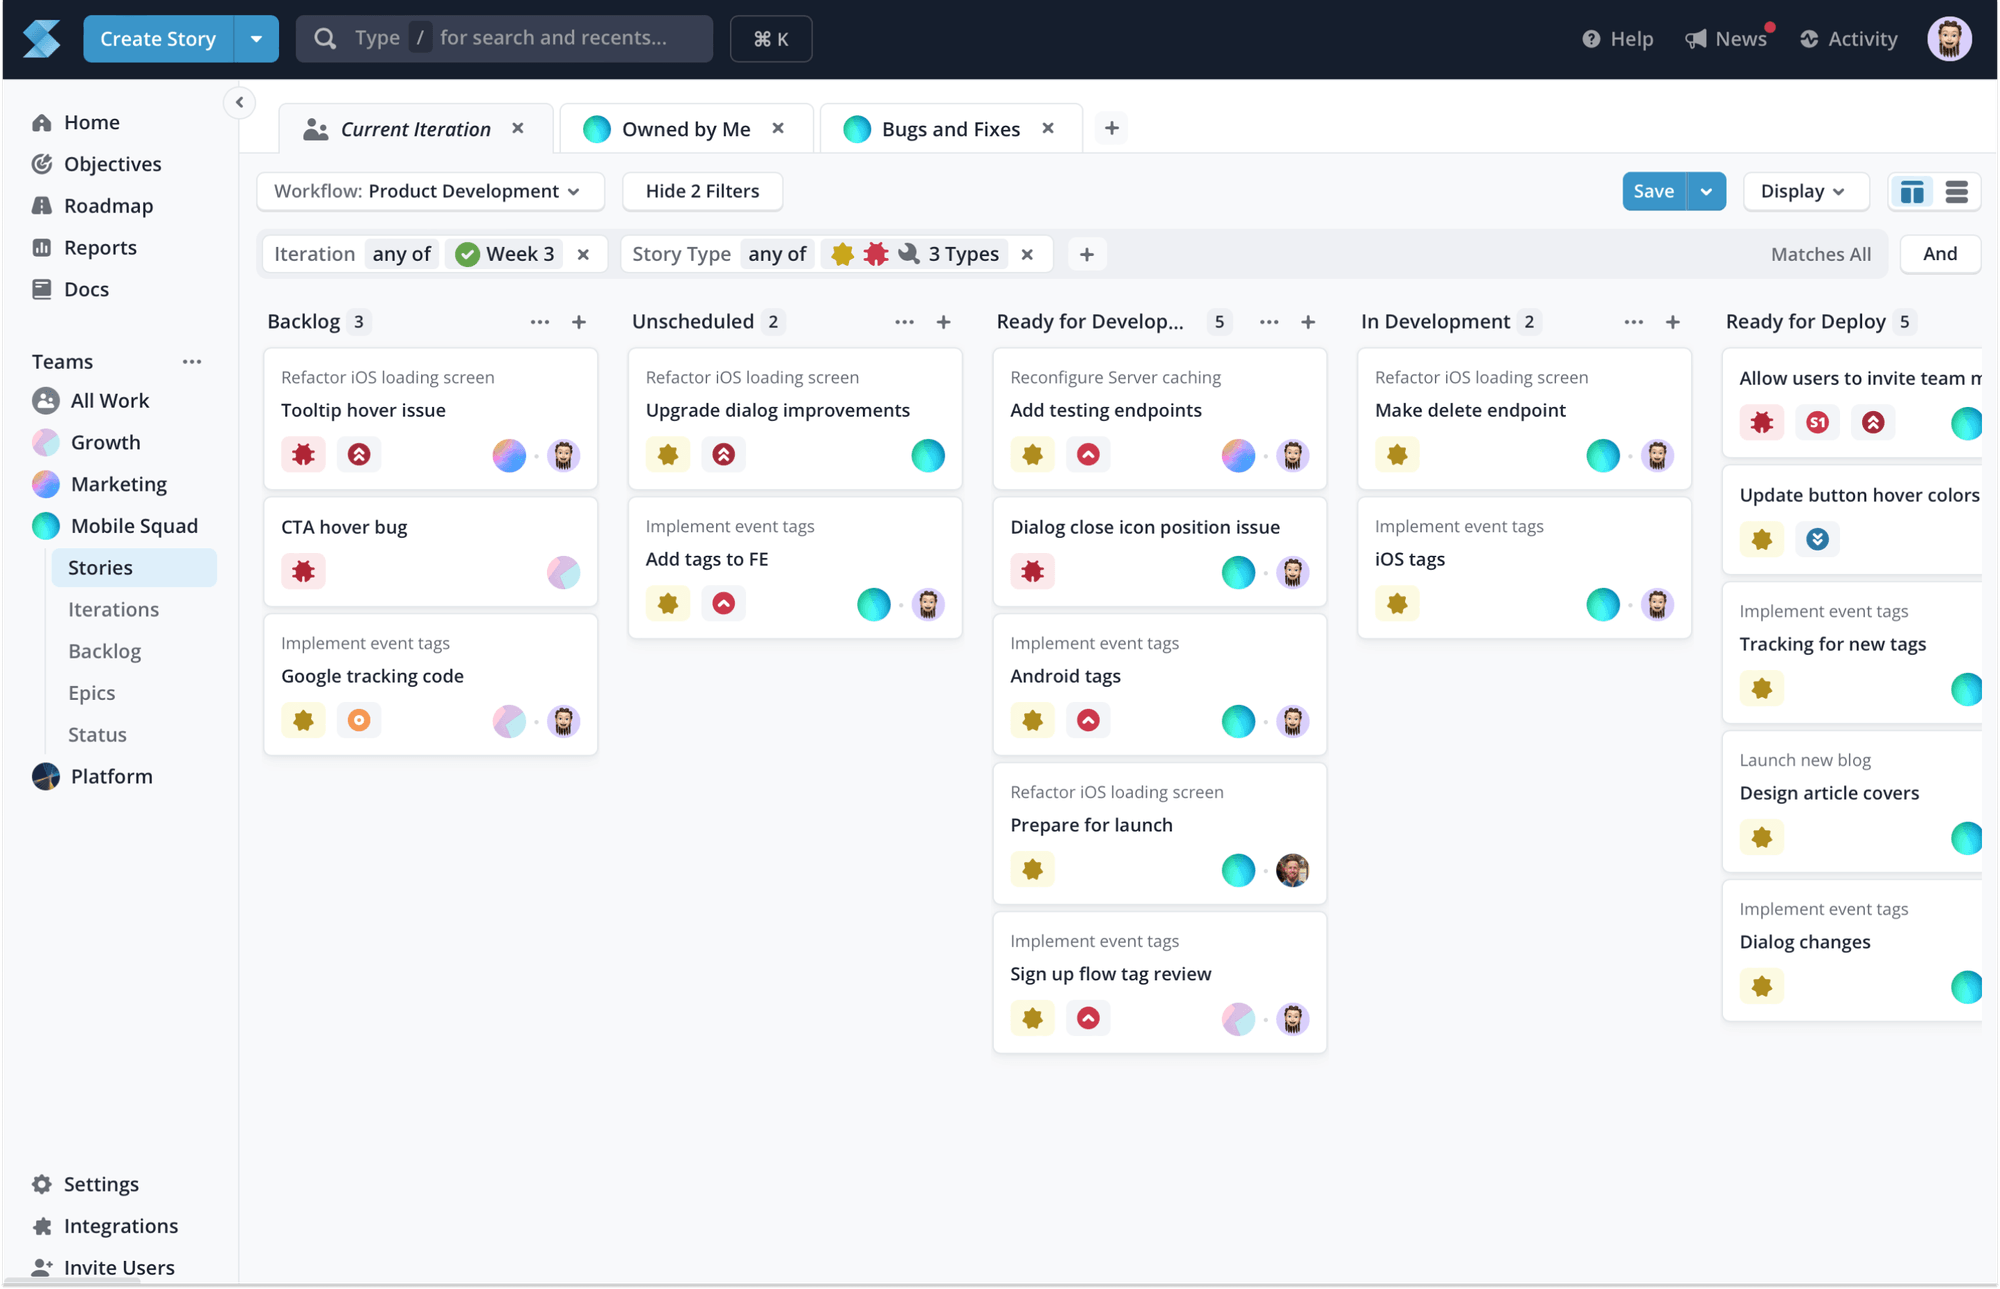Add a new filter with the plus icon
The image size is (2000, 1289).
(x=1087, y=254)
